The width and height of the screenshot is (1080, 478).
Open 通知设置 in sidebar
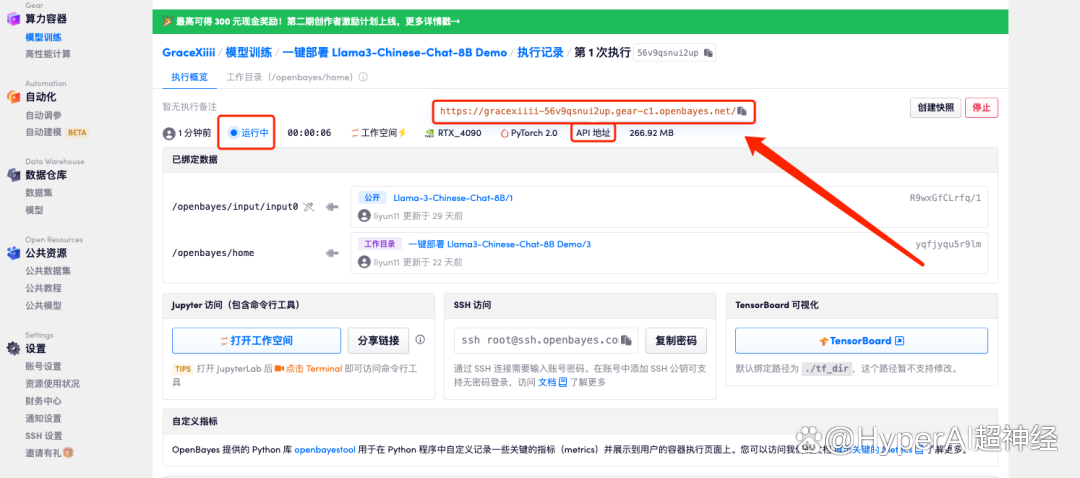(x=43, y=418)
